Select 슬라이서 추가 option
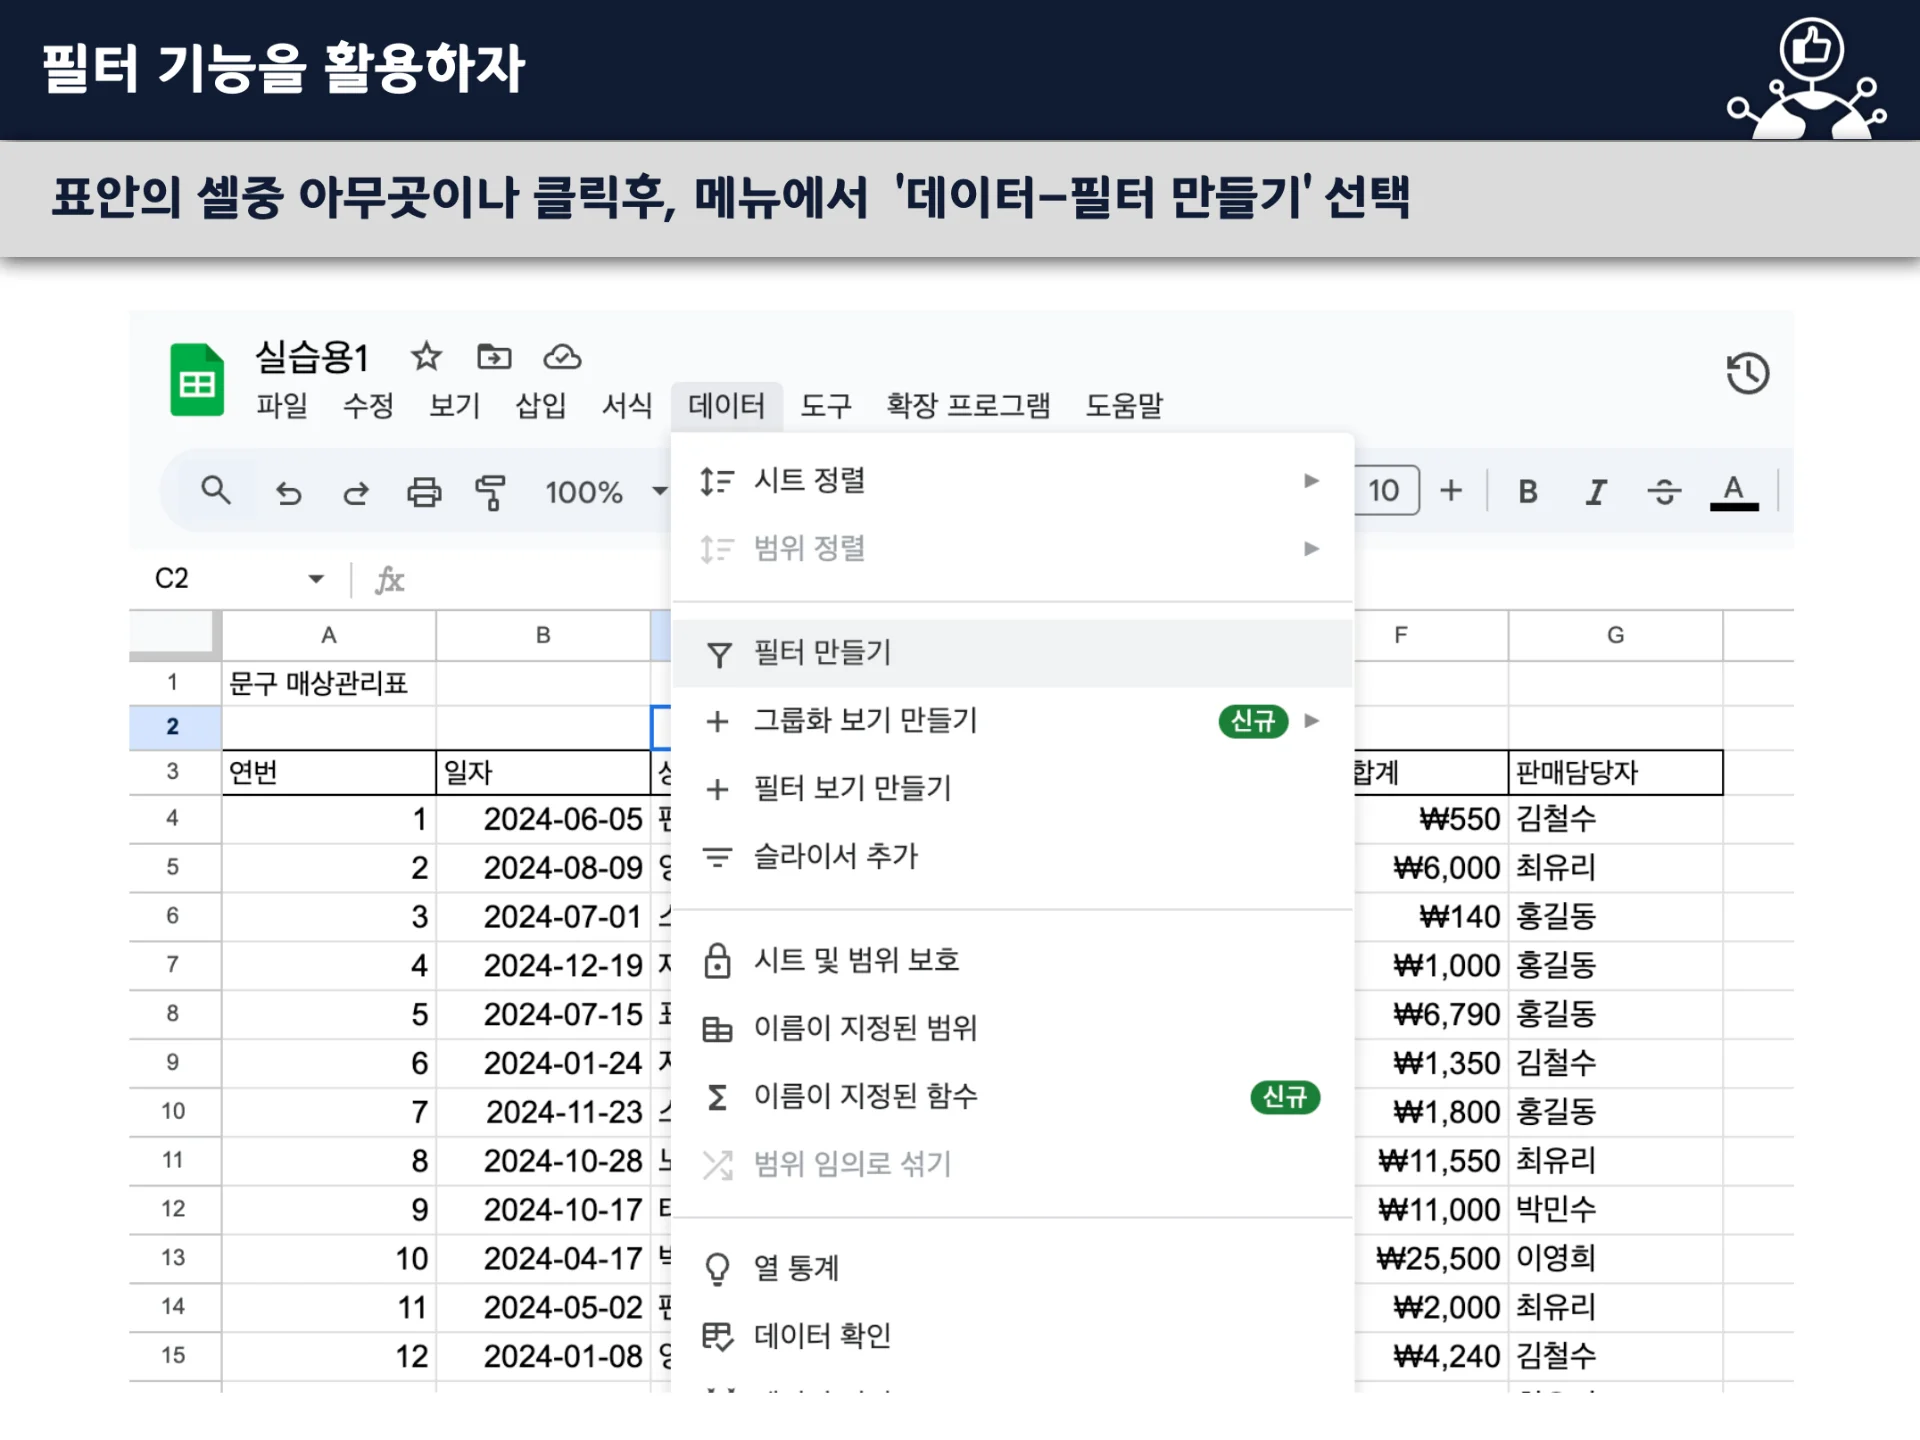 (x=1013, y=857)
